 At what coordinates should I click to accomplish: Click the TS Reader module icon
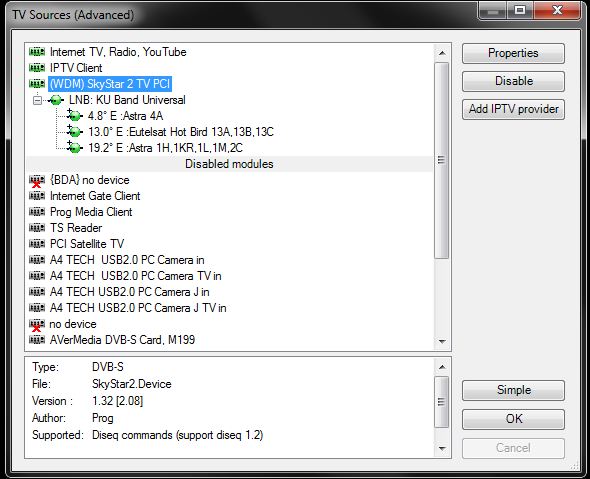(37, 228)
